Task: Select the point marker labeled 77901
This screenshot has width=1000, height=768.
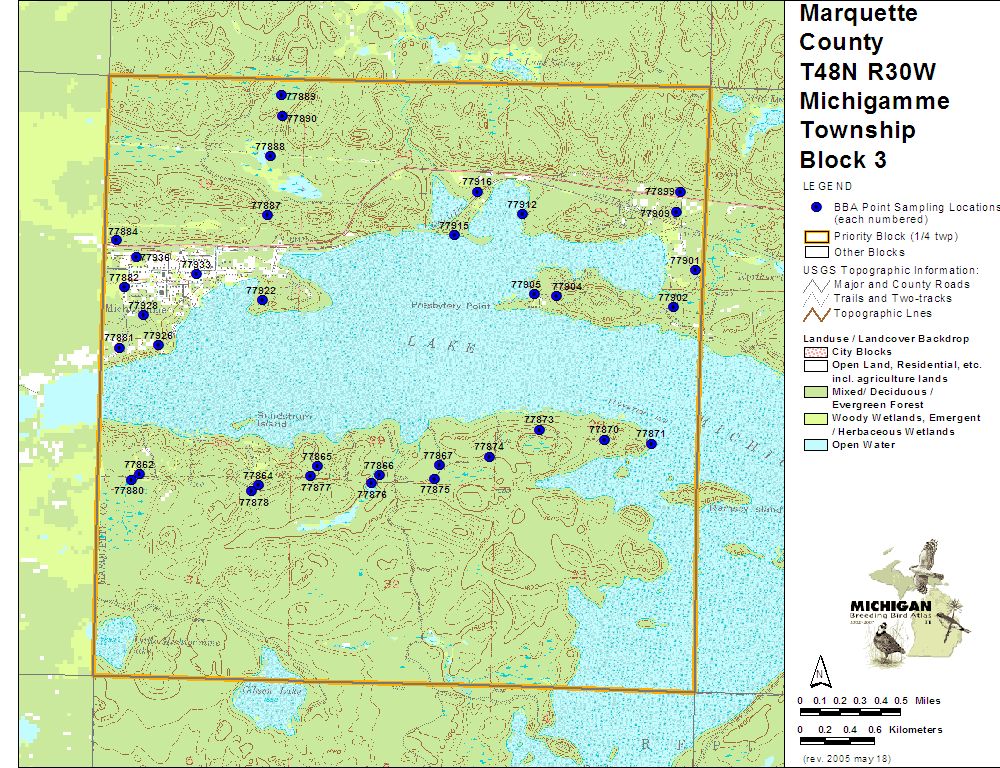Action: [695, 270]
